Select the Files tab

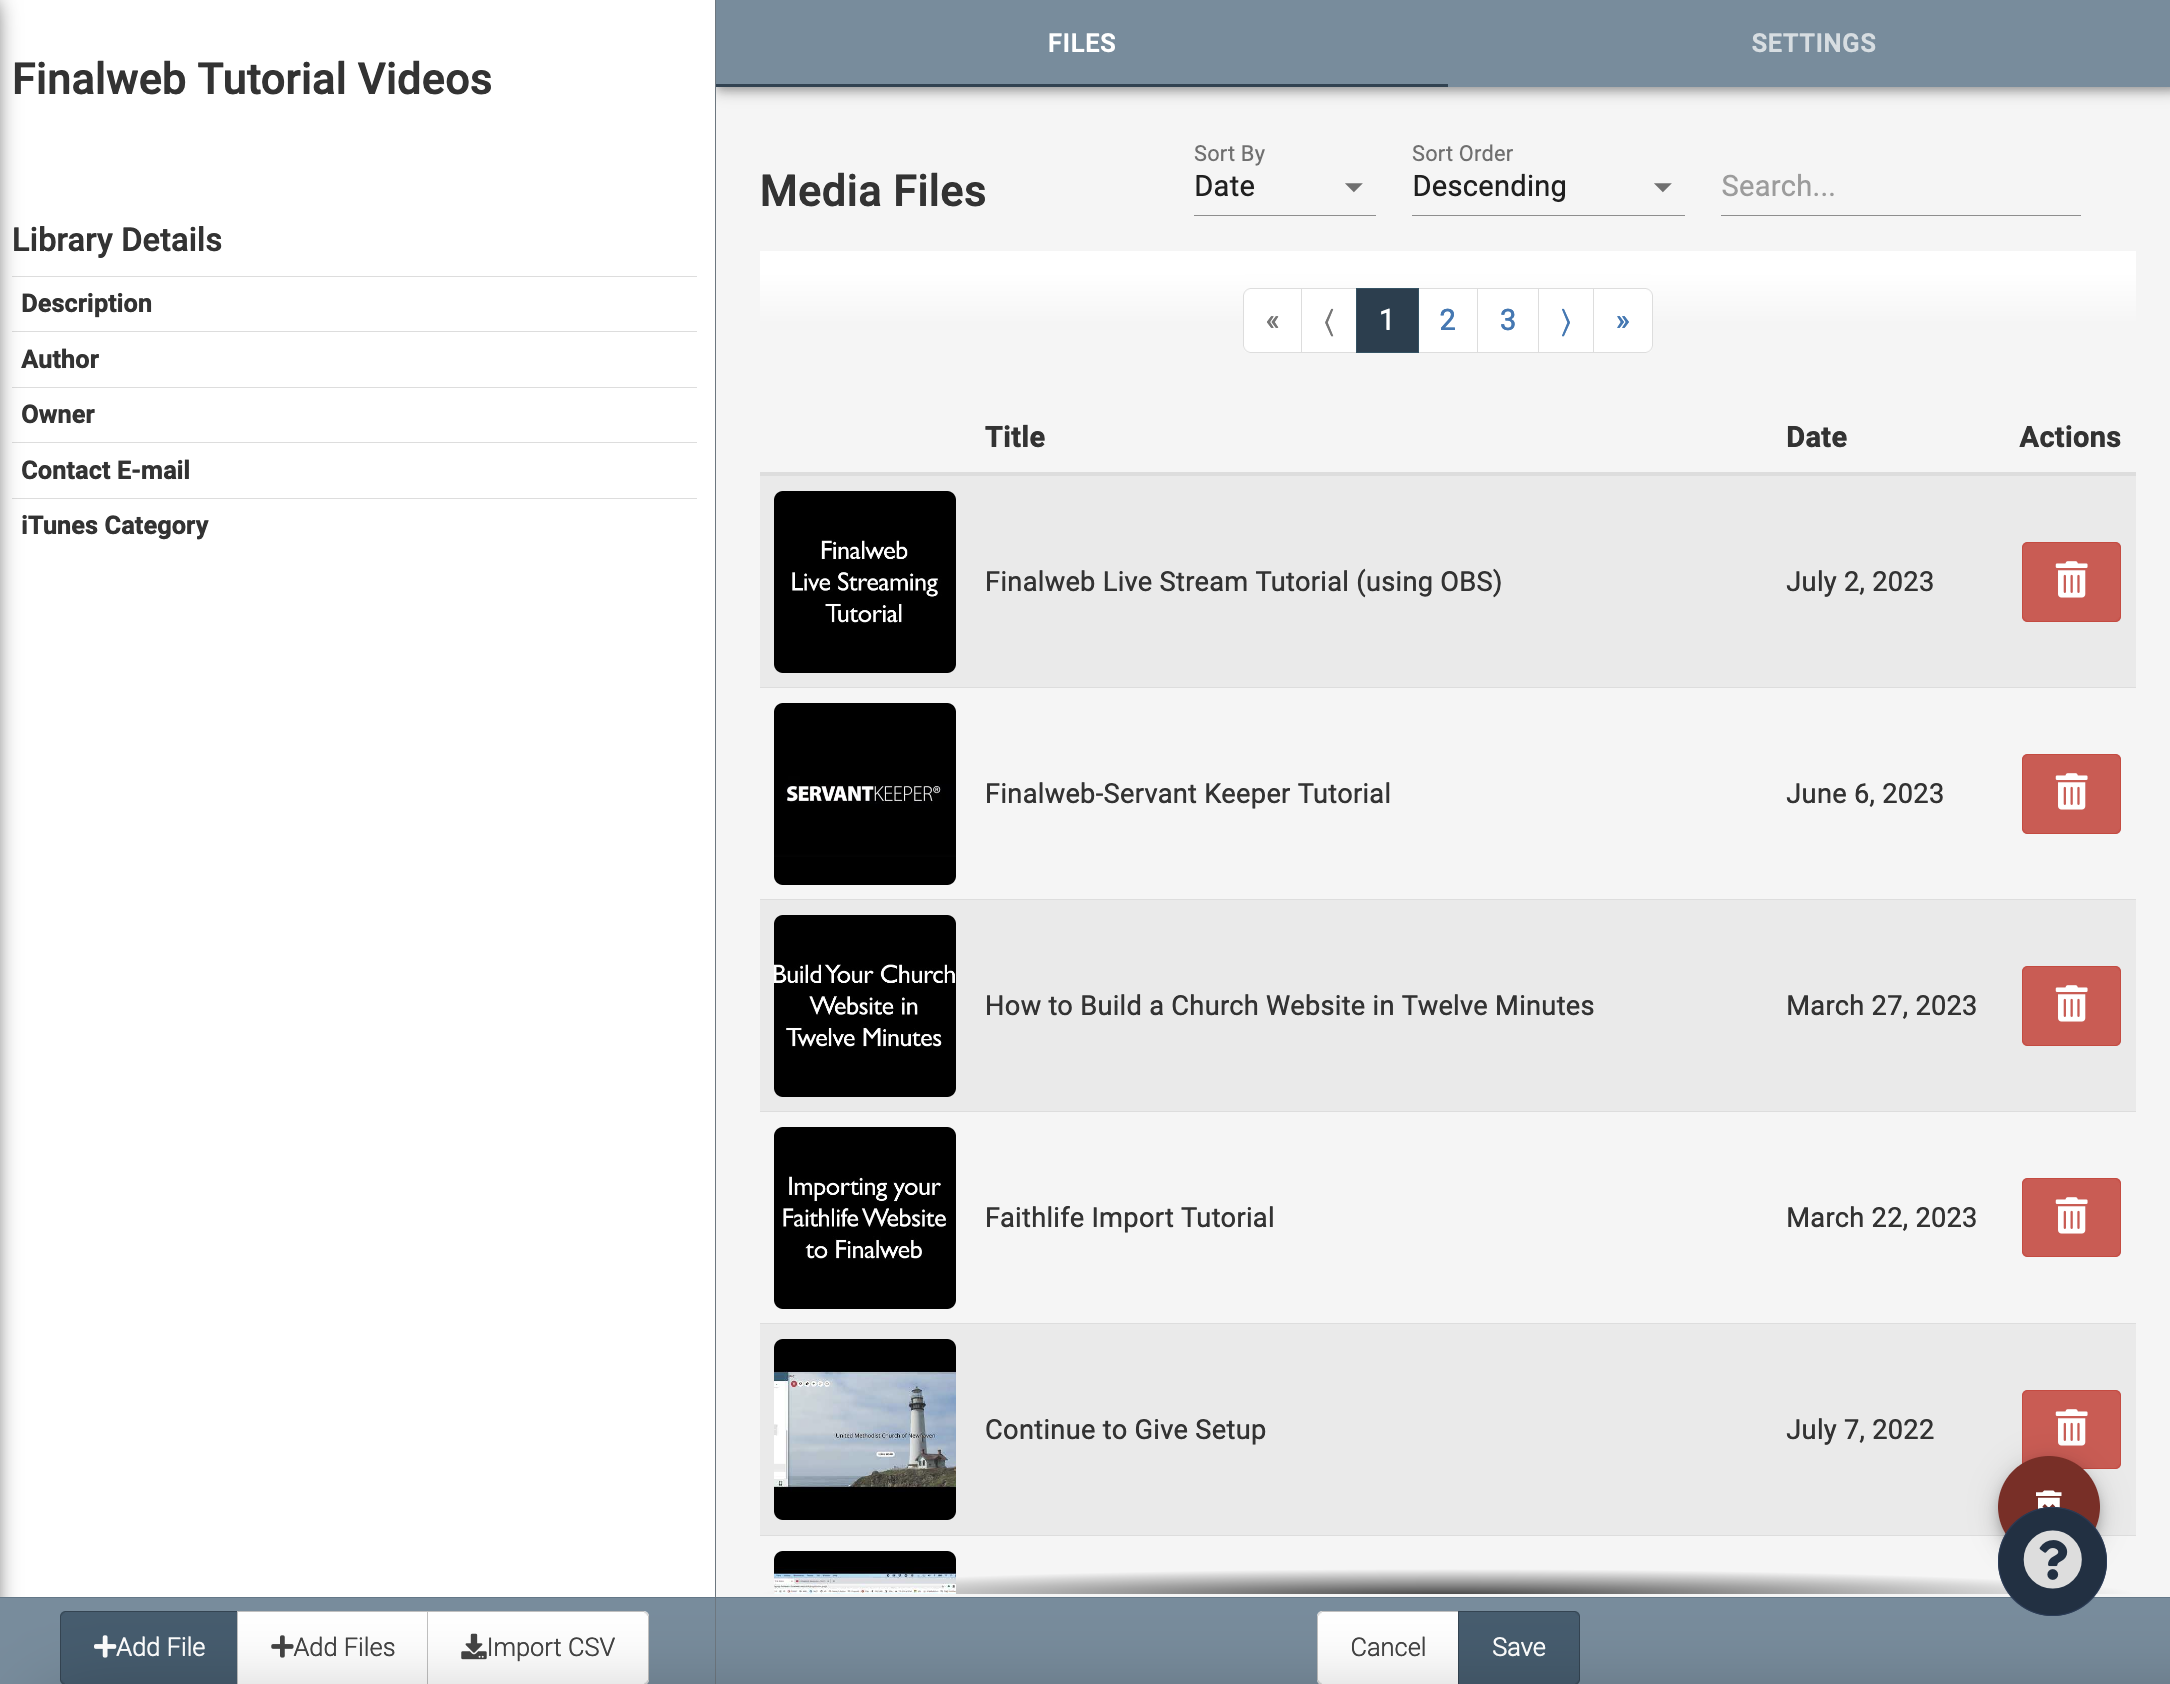[x=1081, y=43]
